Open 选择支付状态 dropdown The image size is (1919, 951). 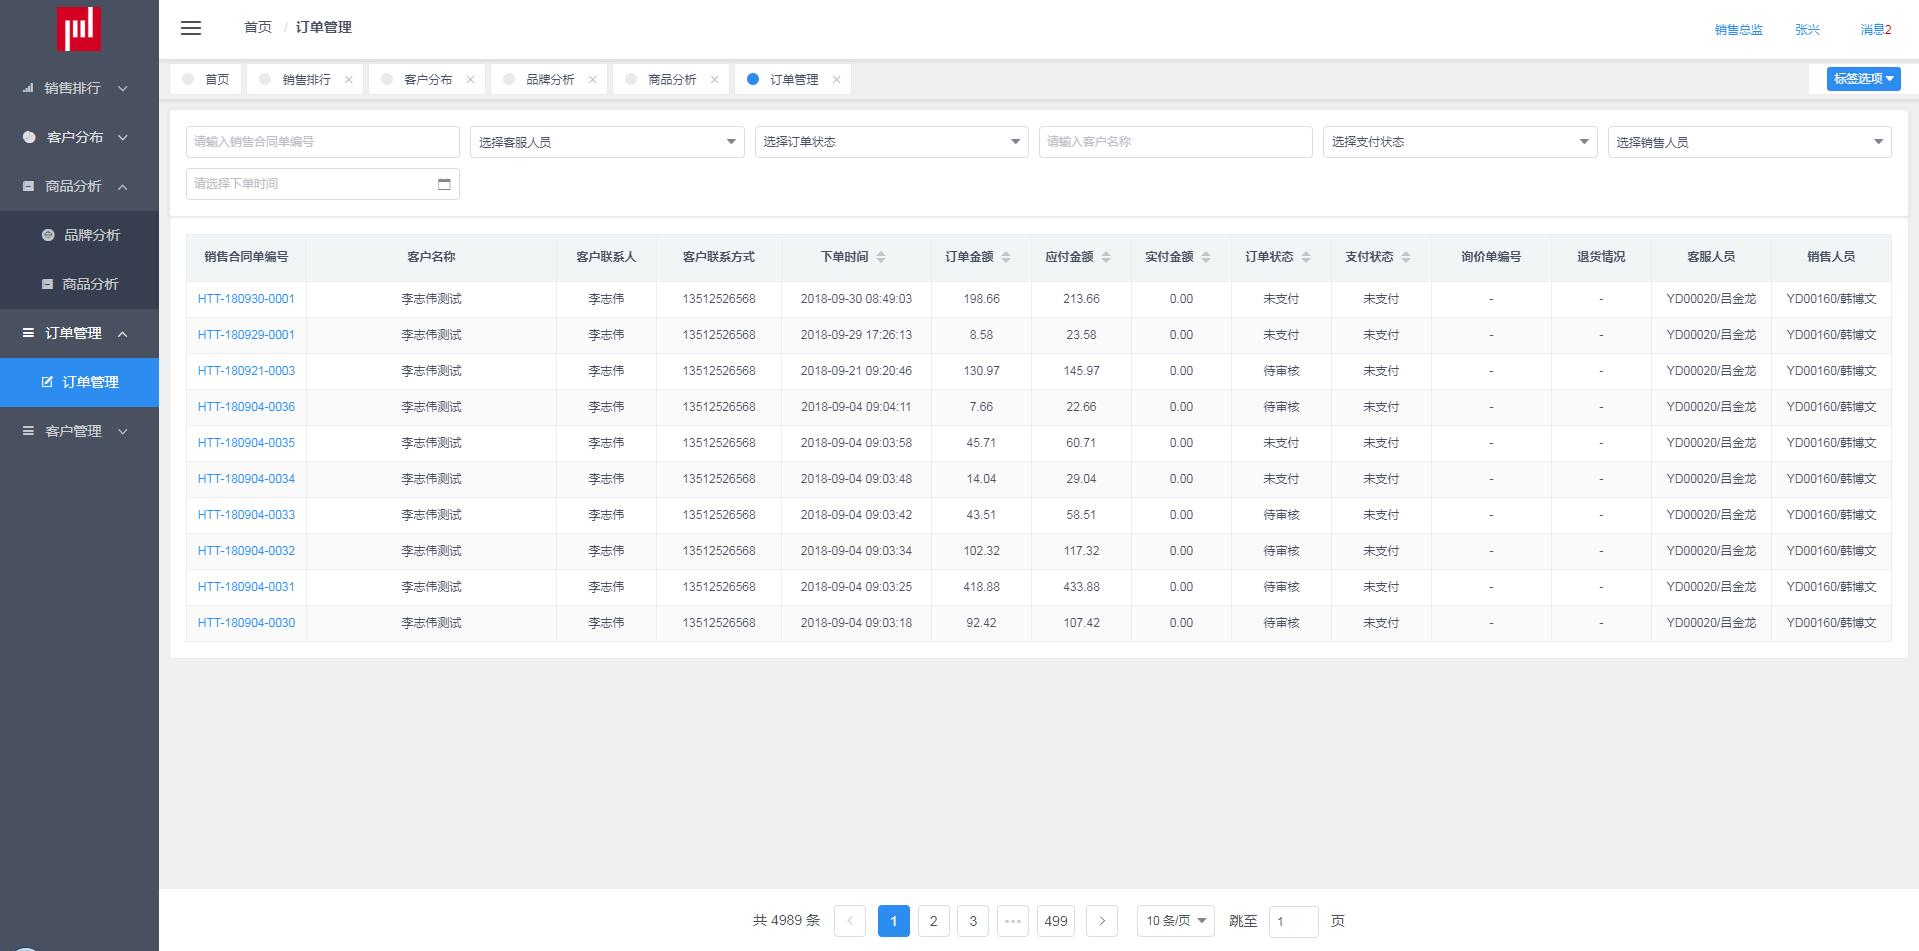(x=1460, y=142)
